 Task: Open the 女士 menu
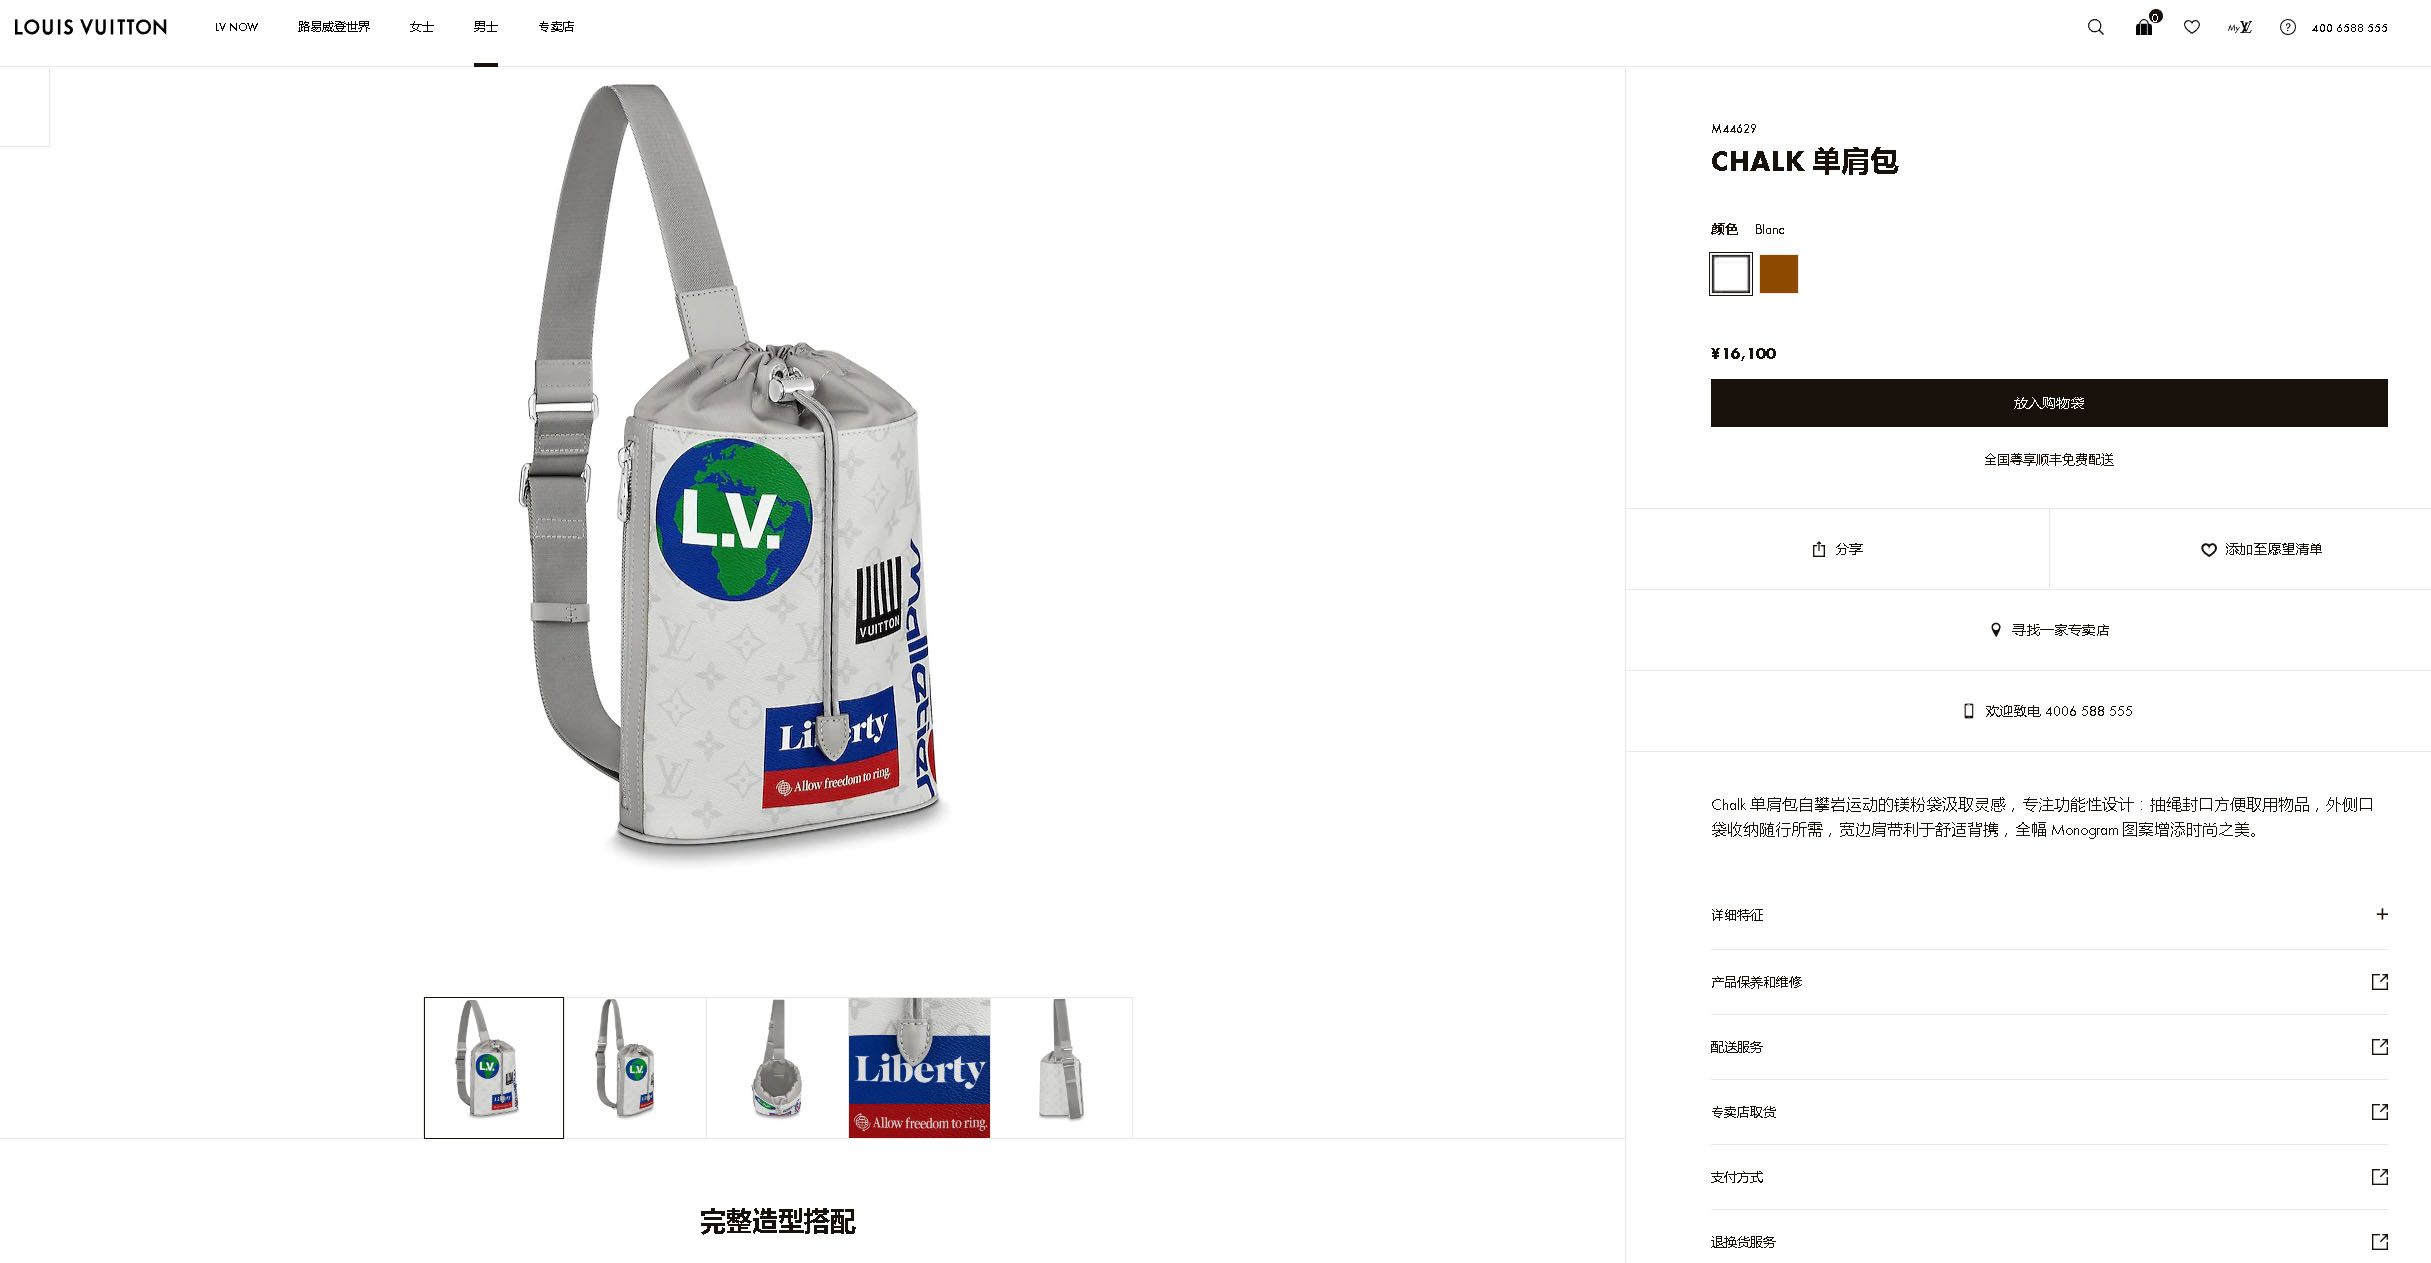421,27
